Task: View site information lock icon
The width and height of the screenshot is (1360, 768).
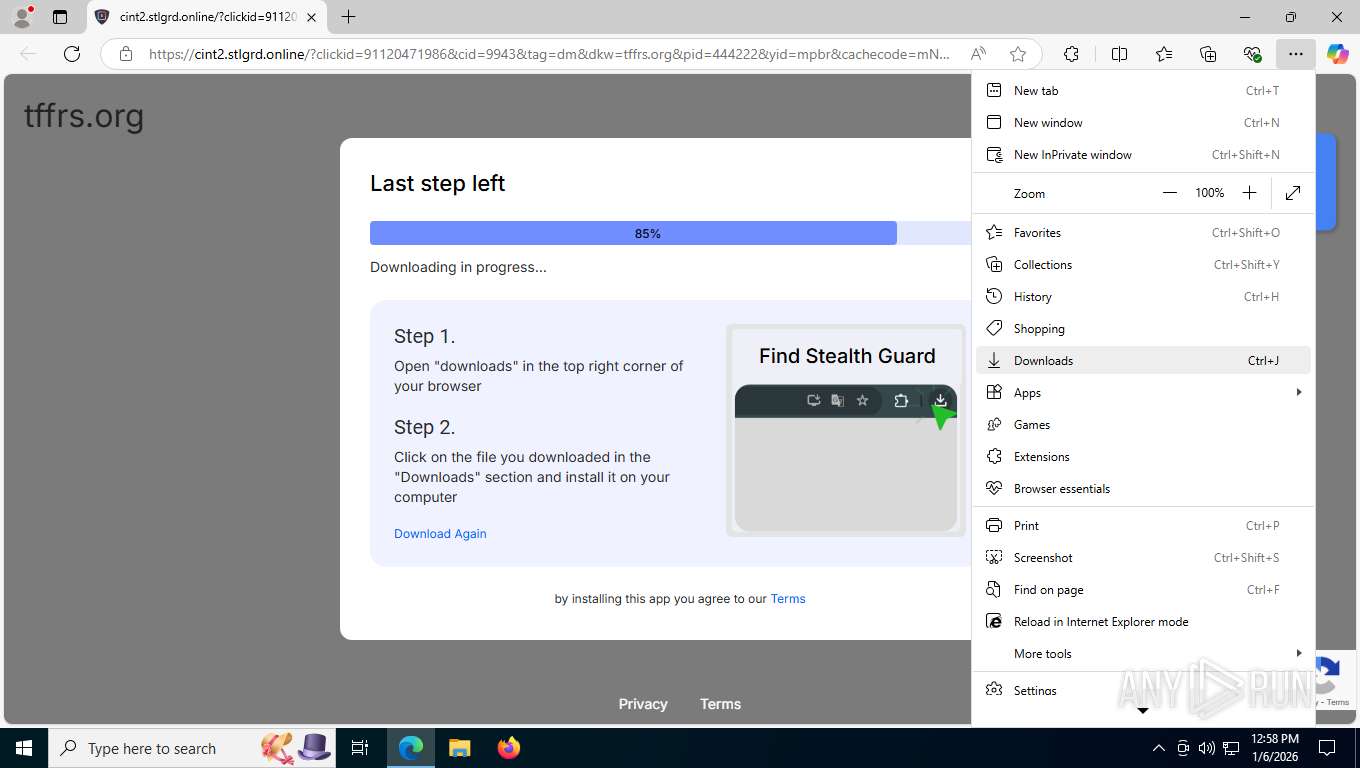Action: 125,54
